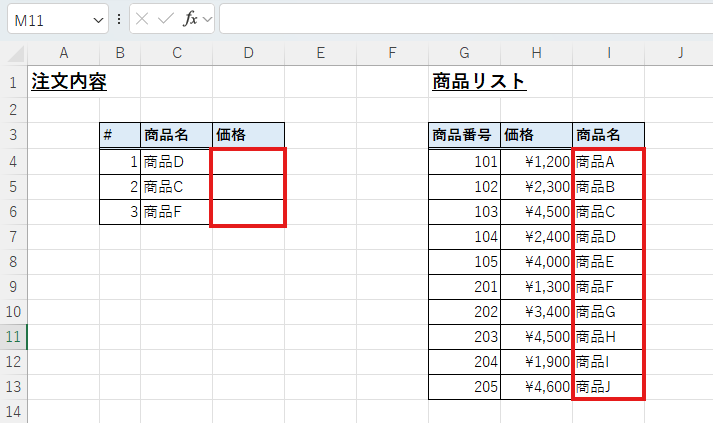Select column D header
This screenshot has height=423, width=713.
point(248,53)
